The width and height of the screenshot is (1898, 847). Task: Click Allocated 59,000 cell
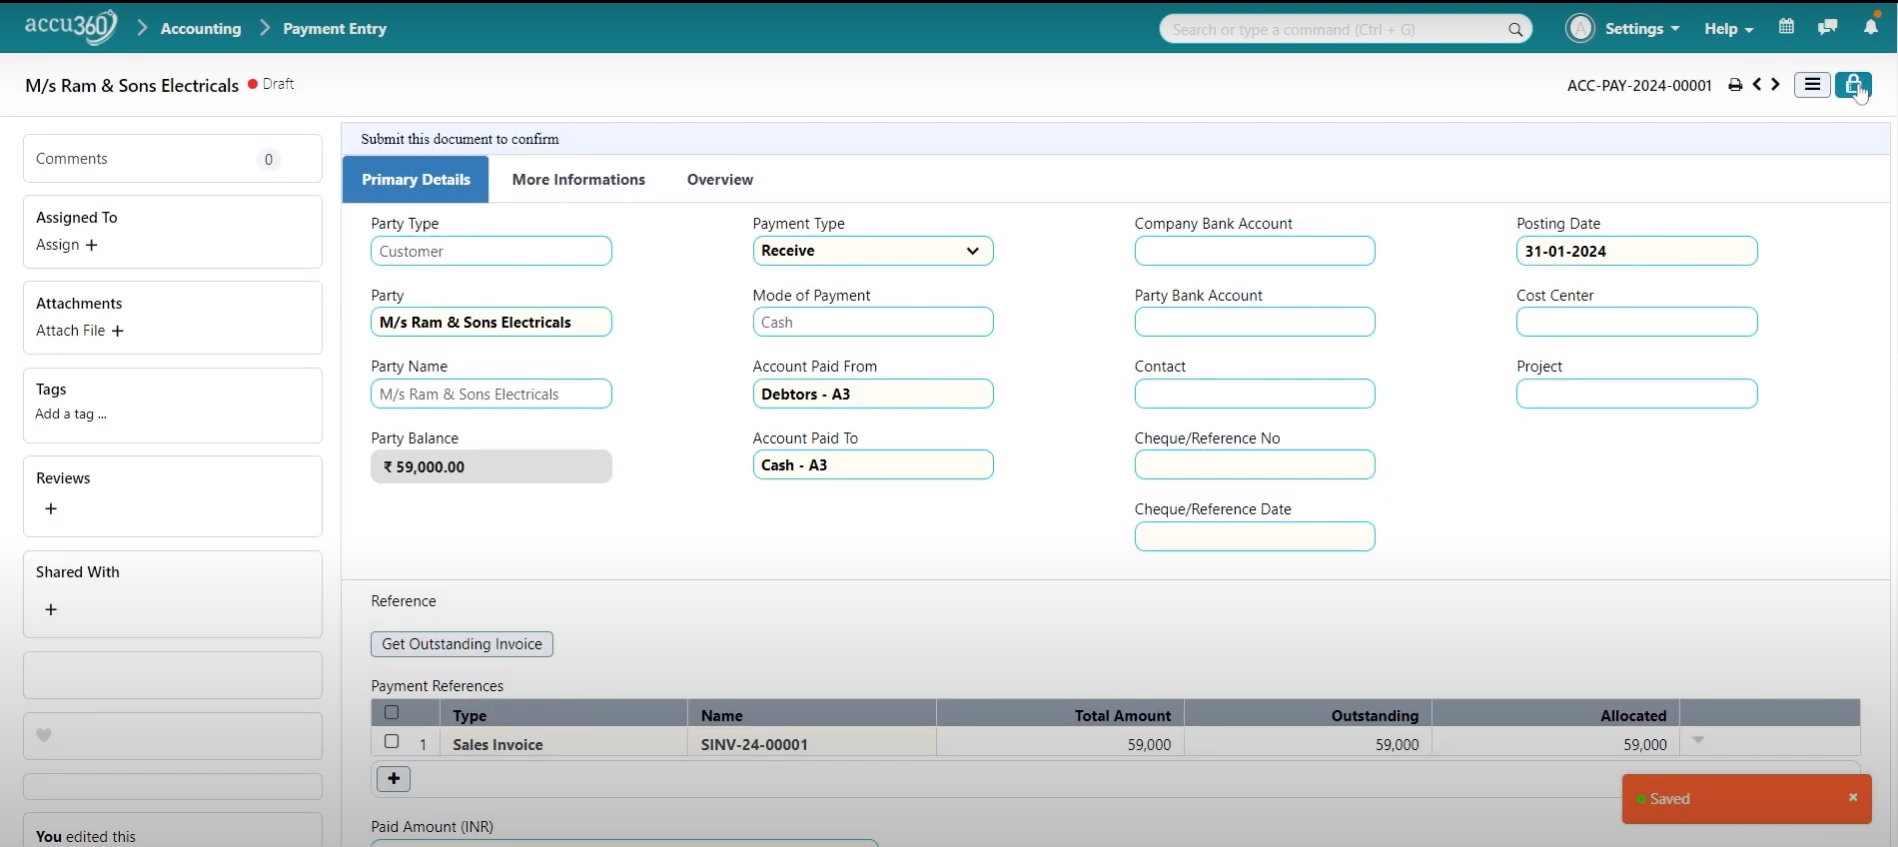(x=1556, y=743)
